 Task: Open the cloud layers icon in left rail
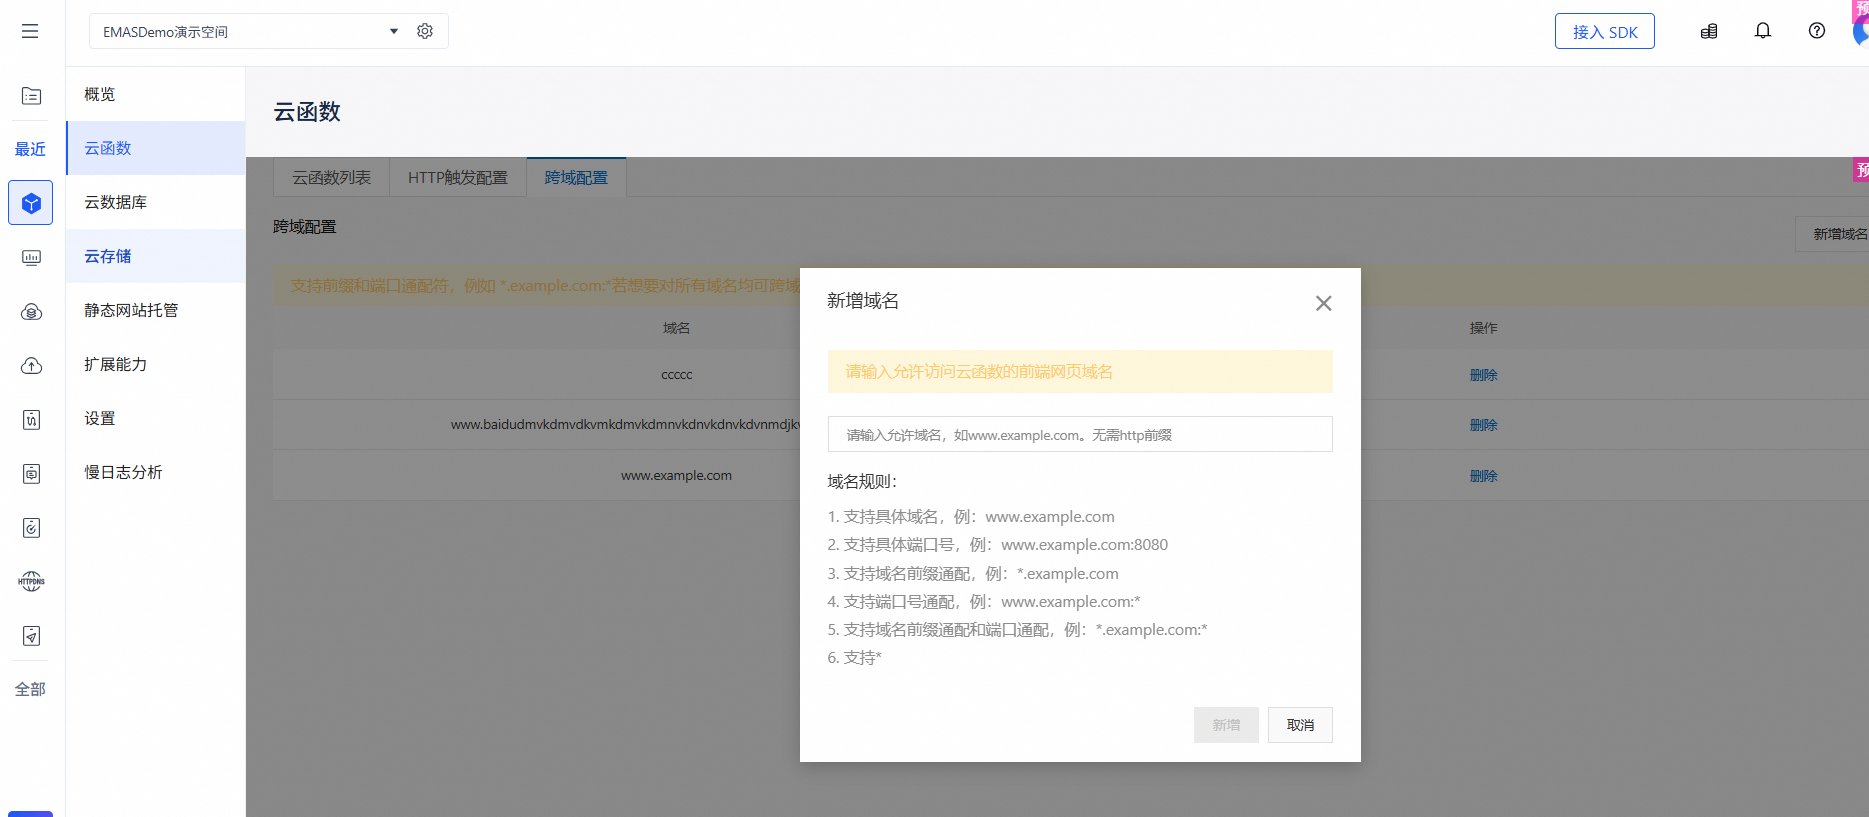pyautogui.click(x=31, y=312)
